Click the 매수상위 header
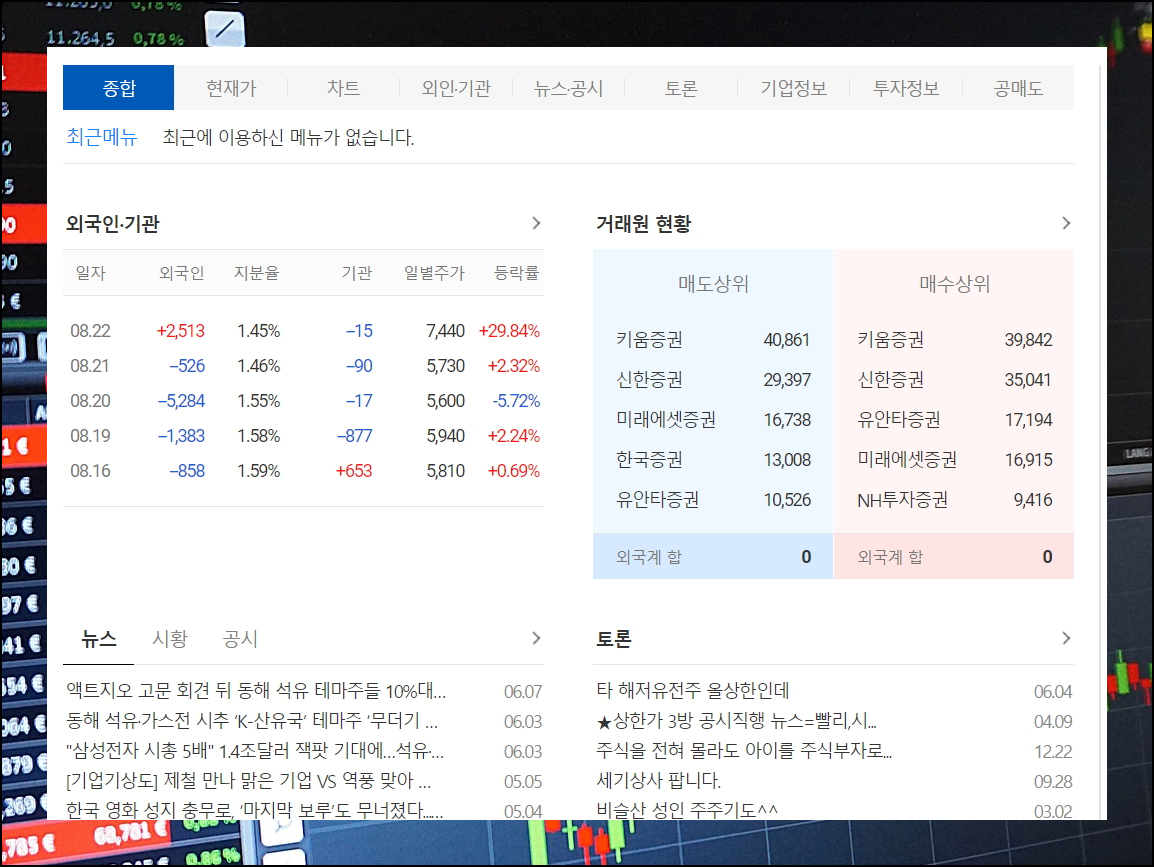The height and width of the screenshot is (867, 1154). (x=955, y=284)
